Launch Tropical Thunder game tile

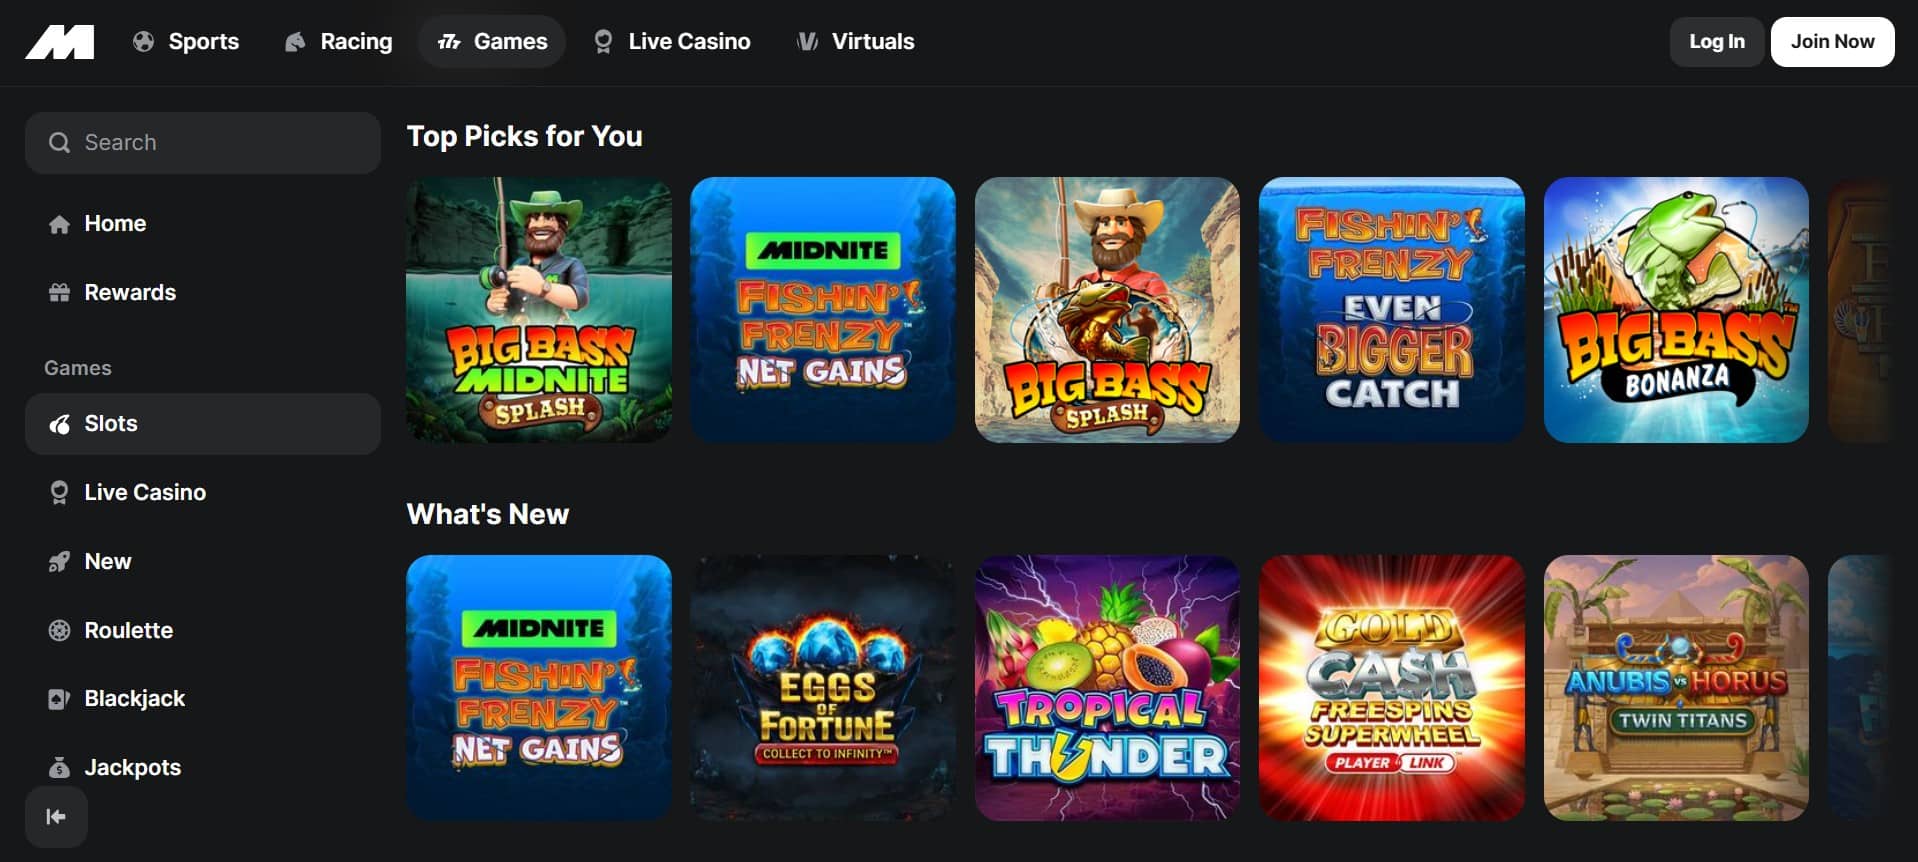(x=1107, y=688)
